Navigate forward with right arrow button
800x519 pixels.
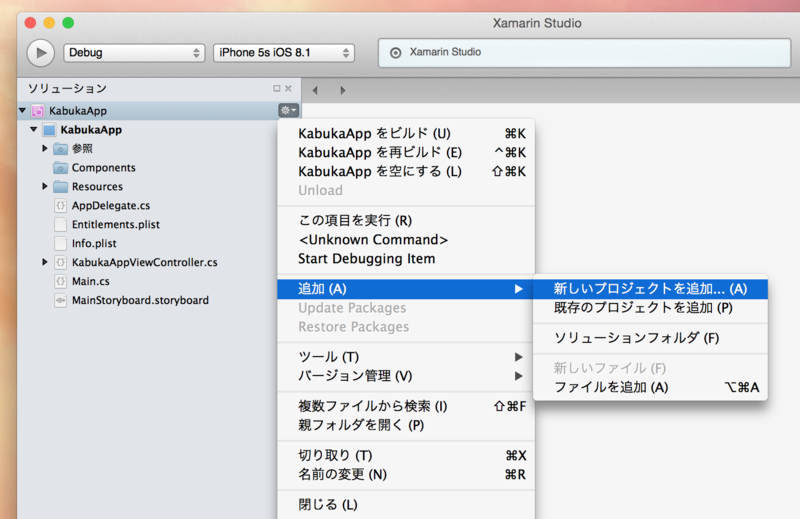tap(343, 90)
